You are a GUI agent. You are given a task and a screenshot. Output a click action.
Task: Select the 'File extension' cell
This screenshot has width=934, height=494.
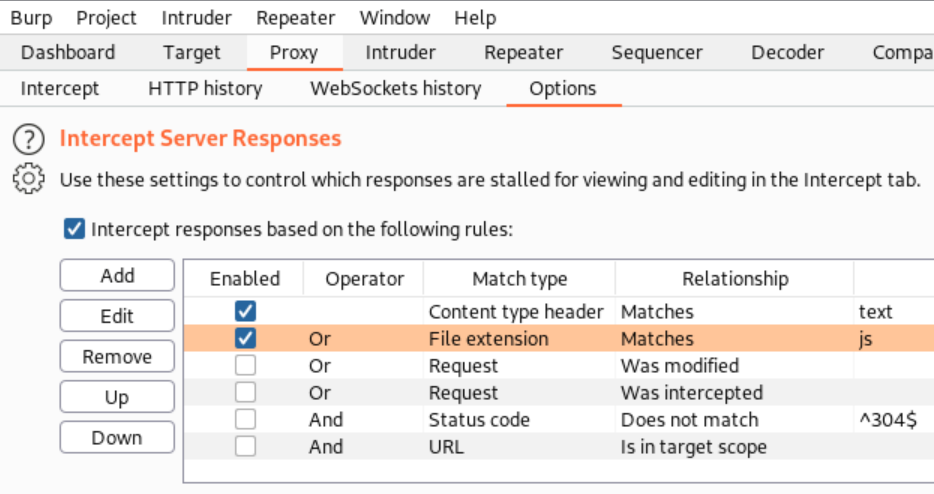tap(519, 338)
